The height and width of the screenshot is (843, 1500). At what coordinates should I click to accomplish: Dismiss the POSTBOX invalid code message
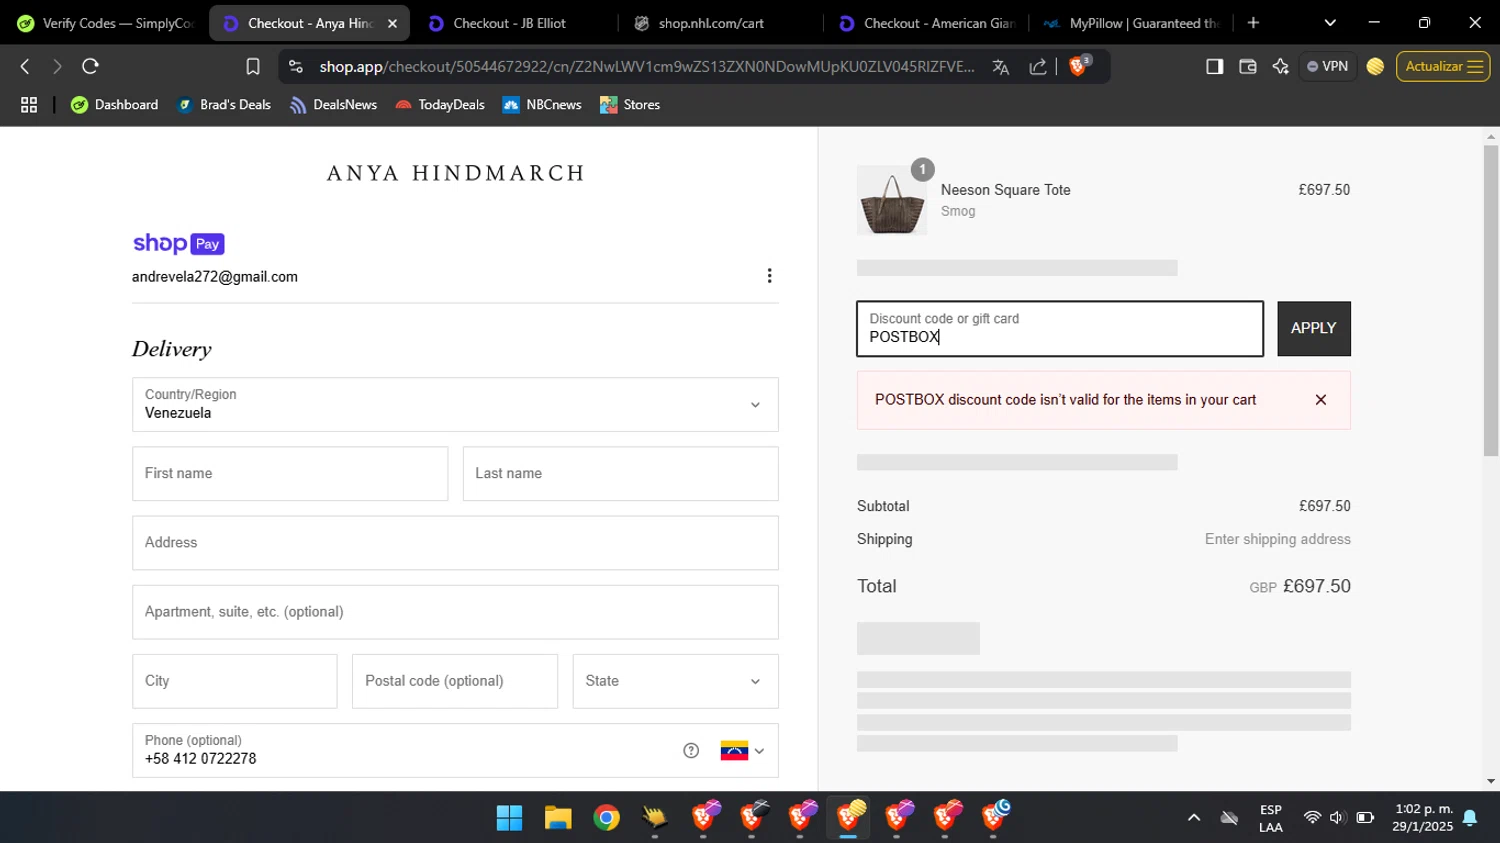(x=1320, y=400)
